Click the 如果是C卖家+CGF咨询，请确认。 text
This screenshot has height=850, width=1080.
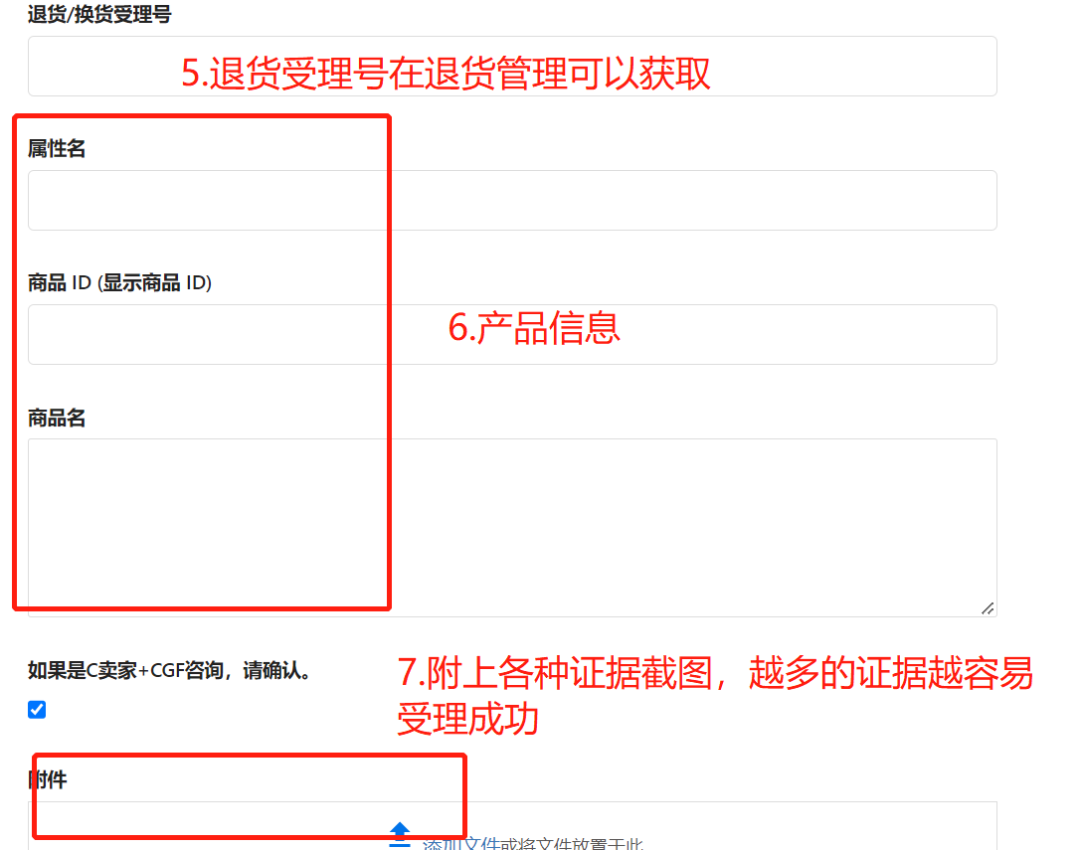coord(169,670)
